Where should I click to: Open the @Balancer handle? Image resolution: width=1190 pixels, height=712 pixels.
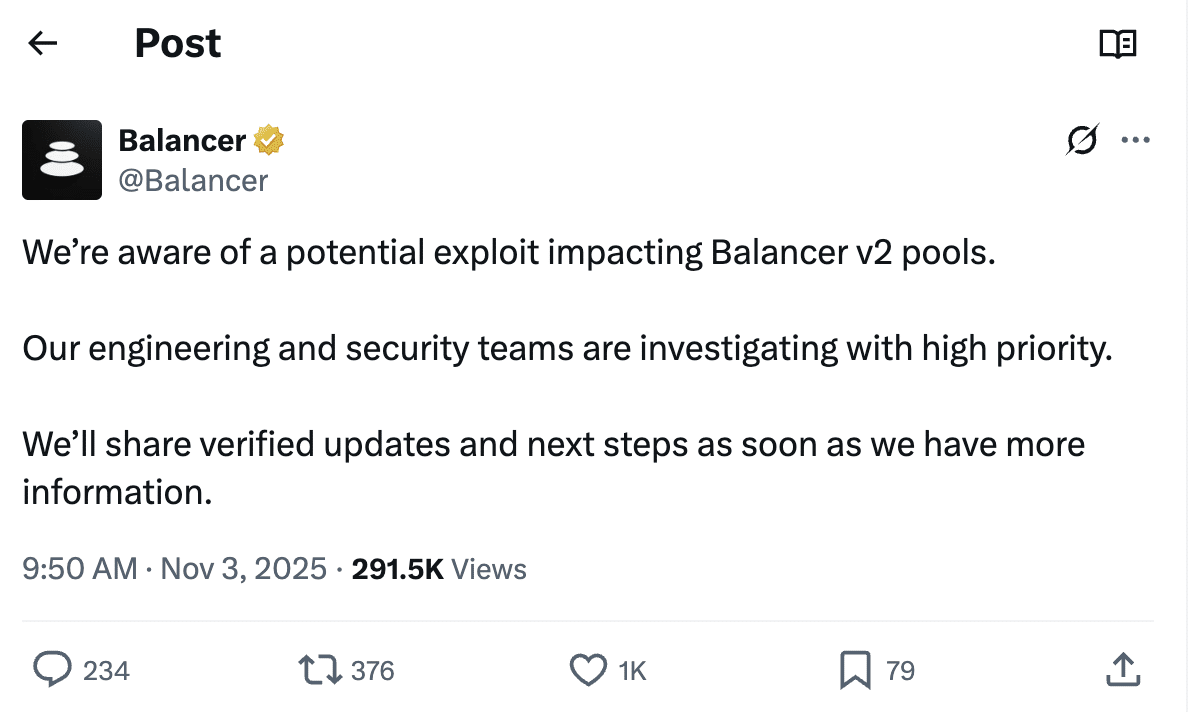(194, 180)
